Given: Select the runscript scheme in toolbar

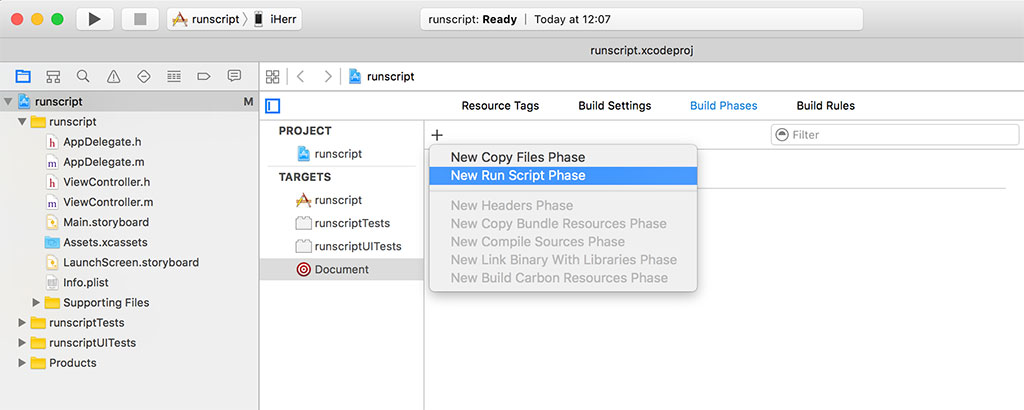Looking at the screenshot, I should (x=206, y=20).
